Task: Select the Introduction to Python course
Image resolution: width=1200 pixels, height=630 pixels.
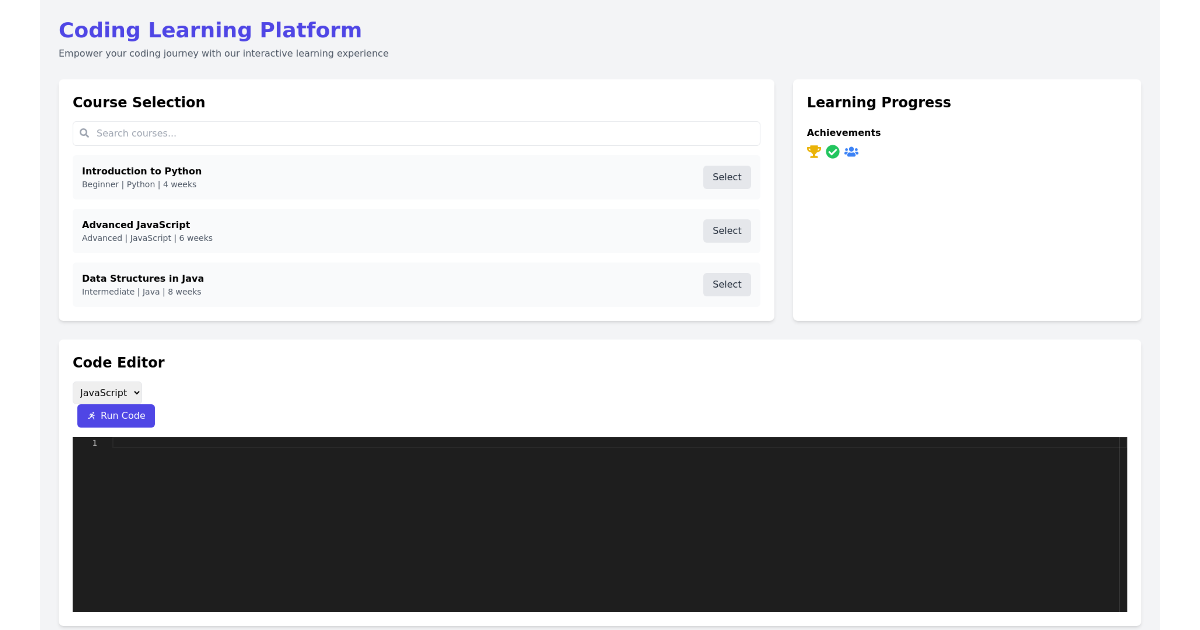Action: [x=726, y=176]
